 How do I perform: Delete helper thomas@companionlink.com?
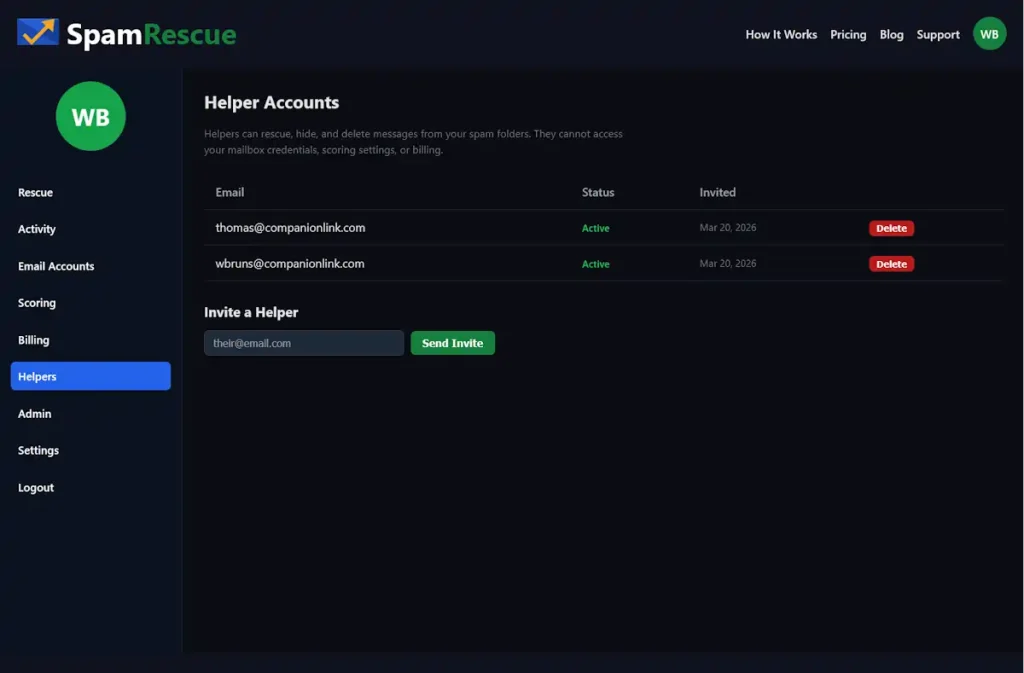(891, 228)
